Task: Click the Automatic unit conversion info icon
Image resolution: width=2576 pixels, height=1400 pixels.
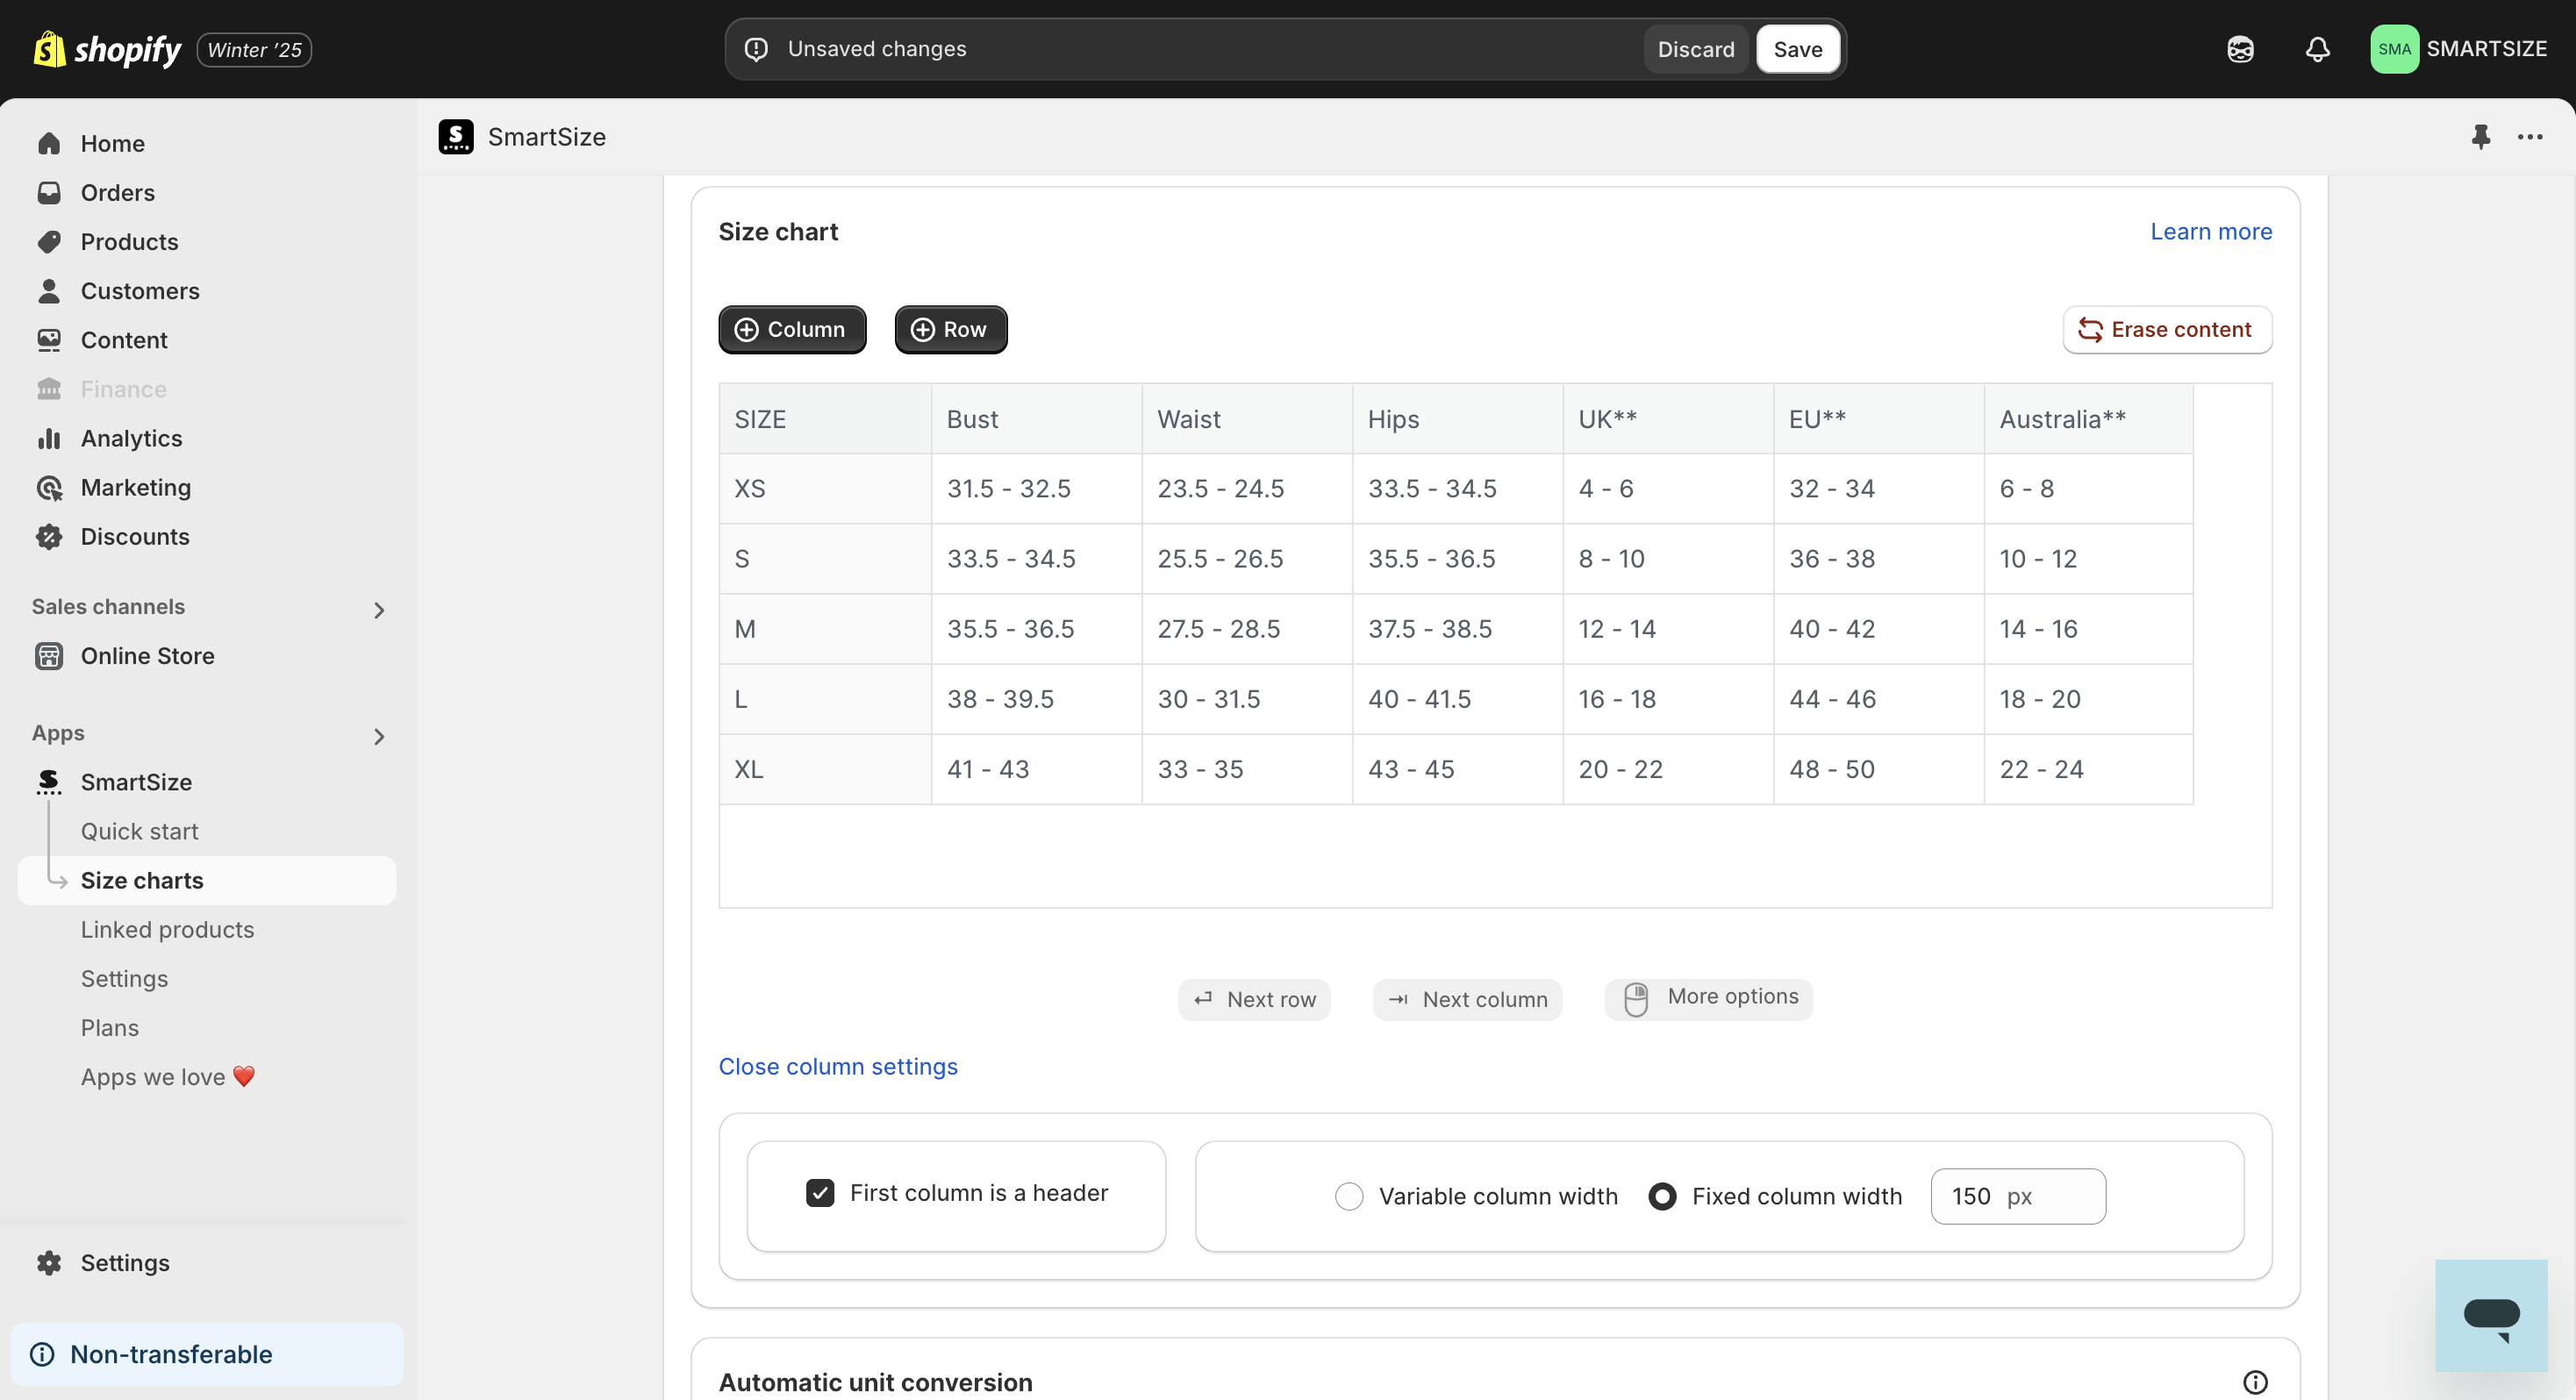Action: (2255, 1382)
